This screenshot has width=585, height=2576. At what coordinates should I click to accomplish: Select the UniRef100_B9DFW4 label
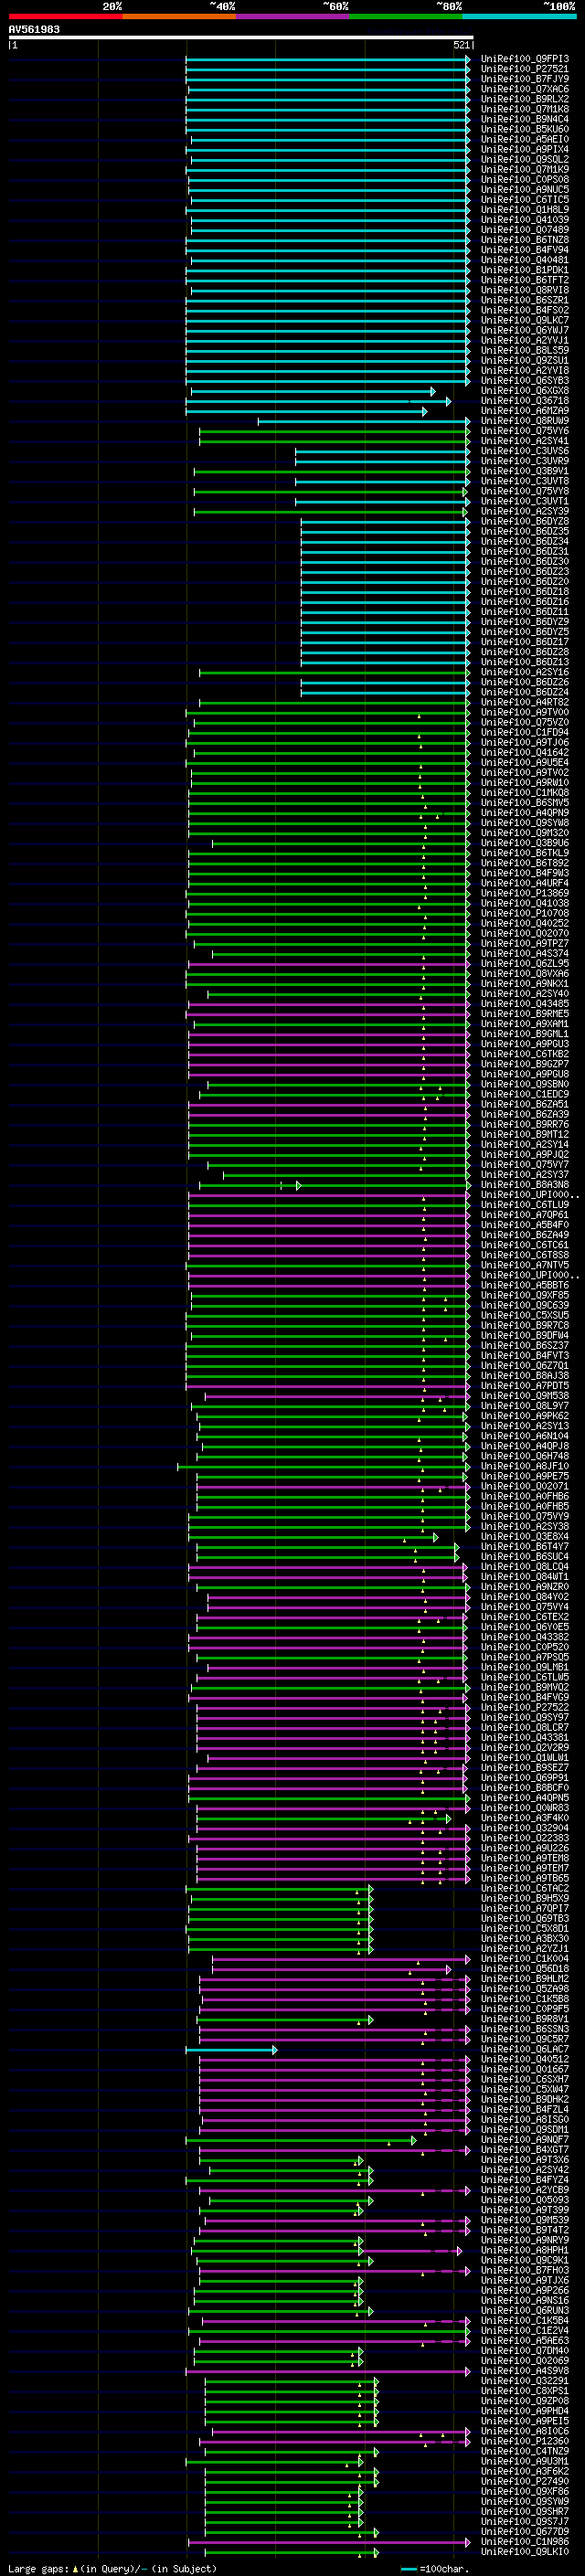[525, 1335]
